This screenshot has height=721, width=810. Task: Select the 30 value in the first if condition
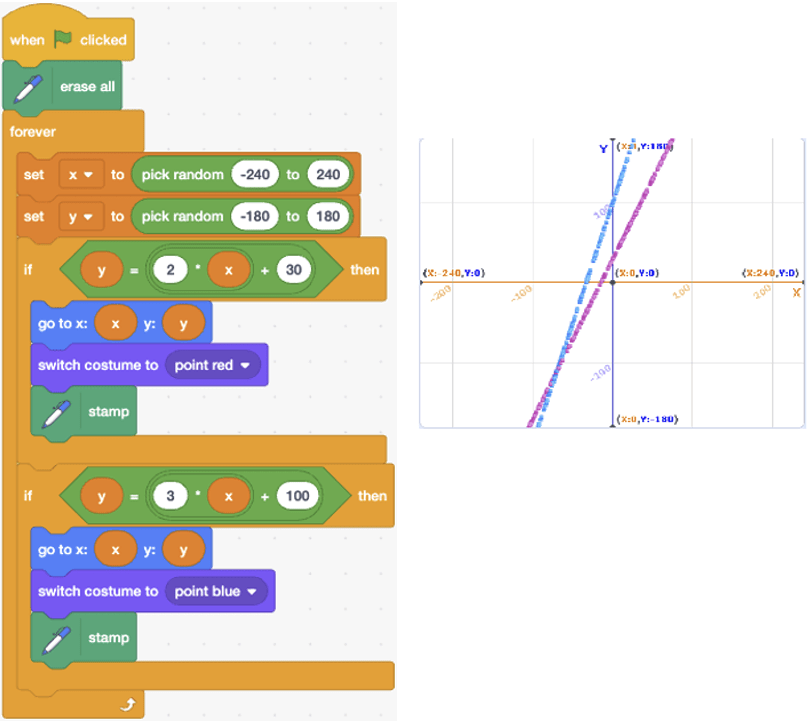point(294,270)
